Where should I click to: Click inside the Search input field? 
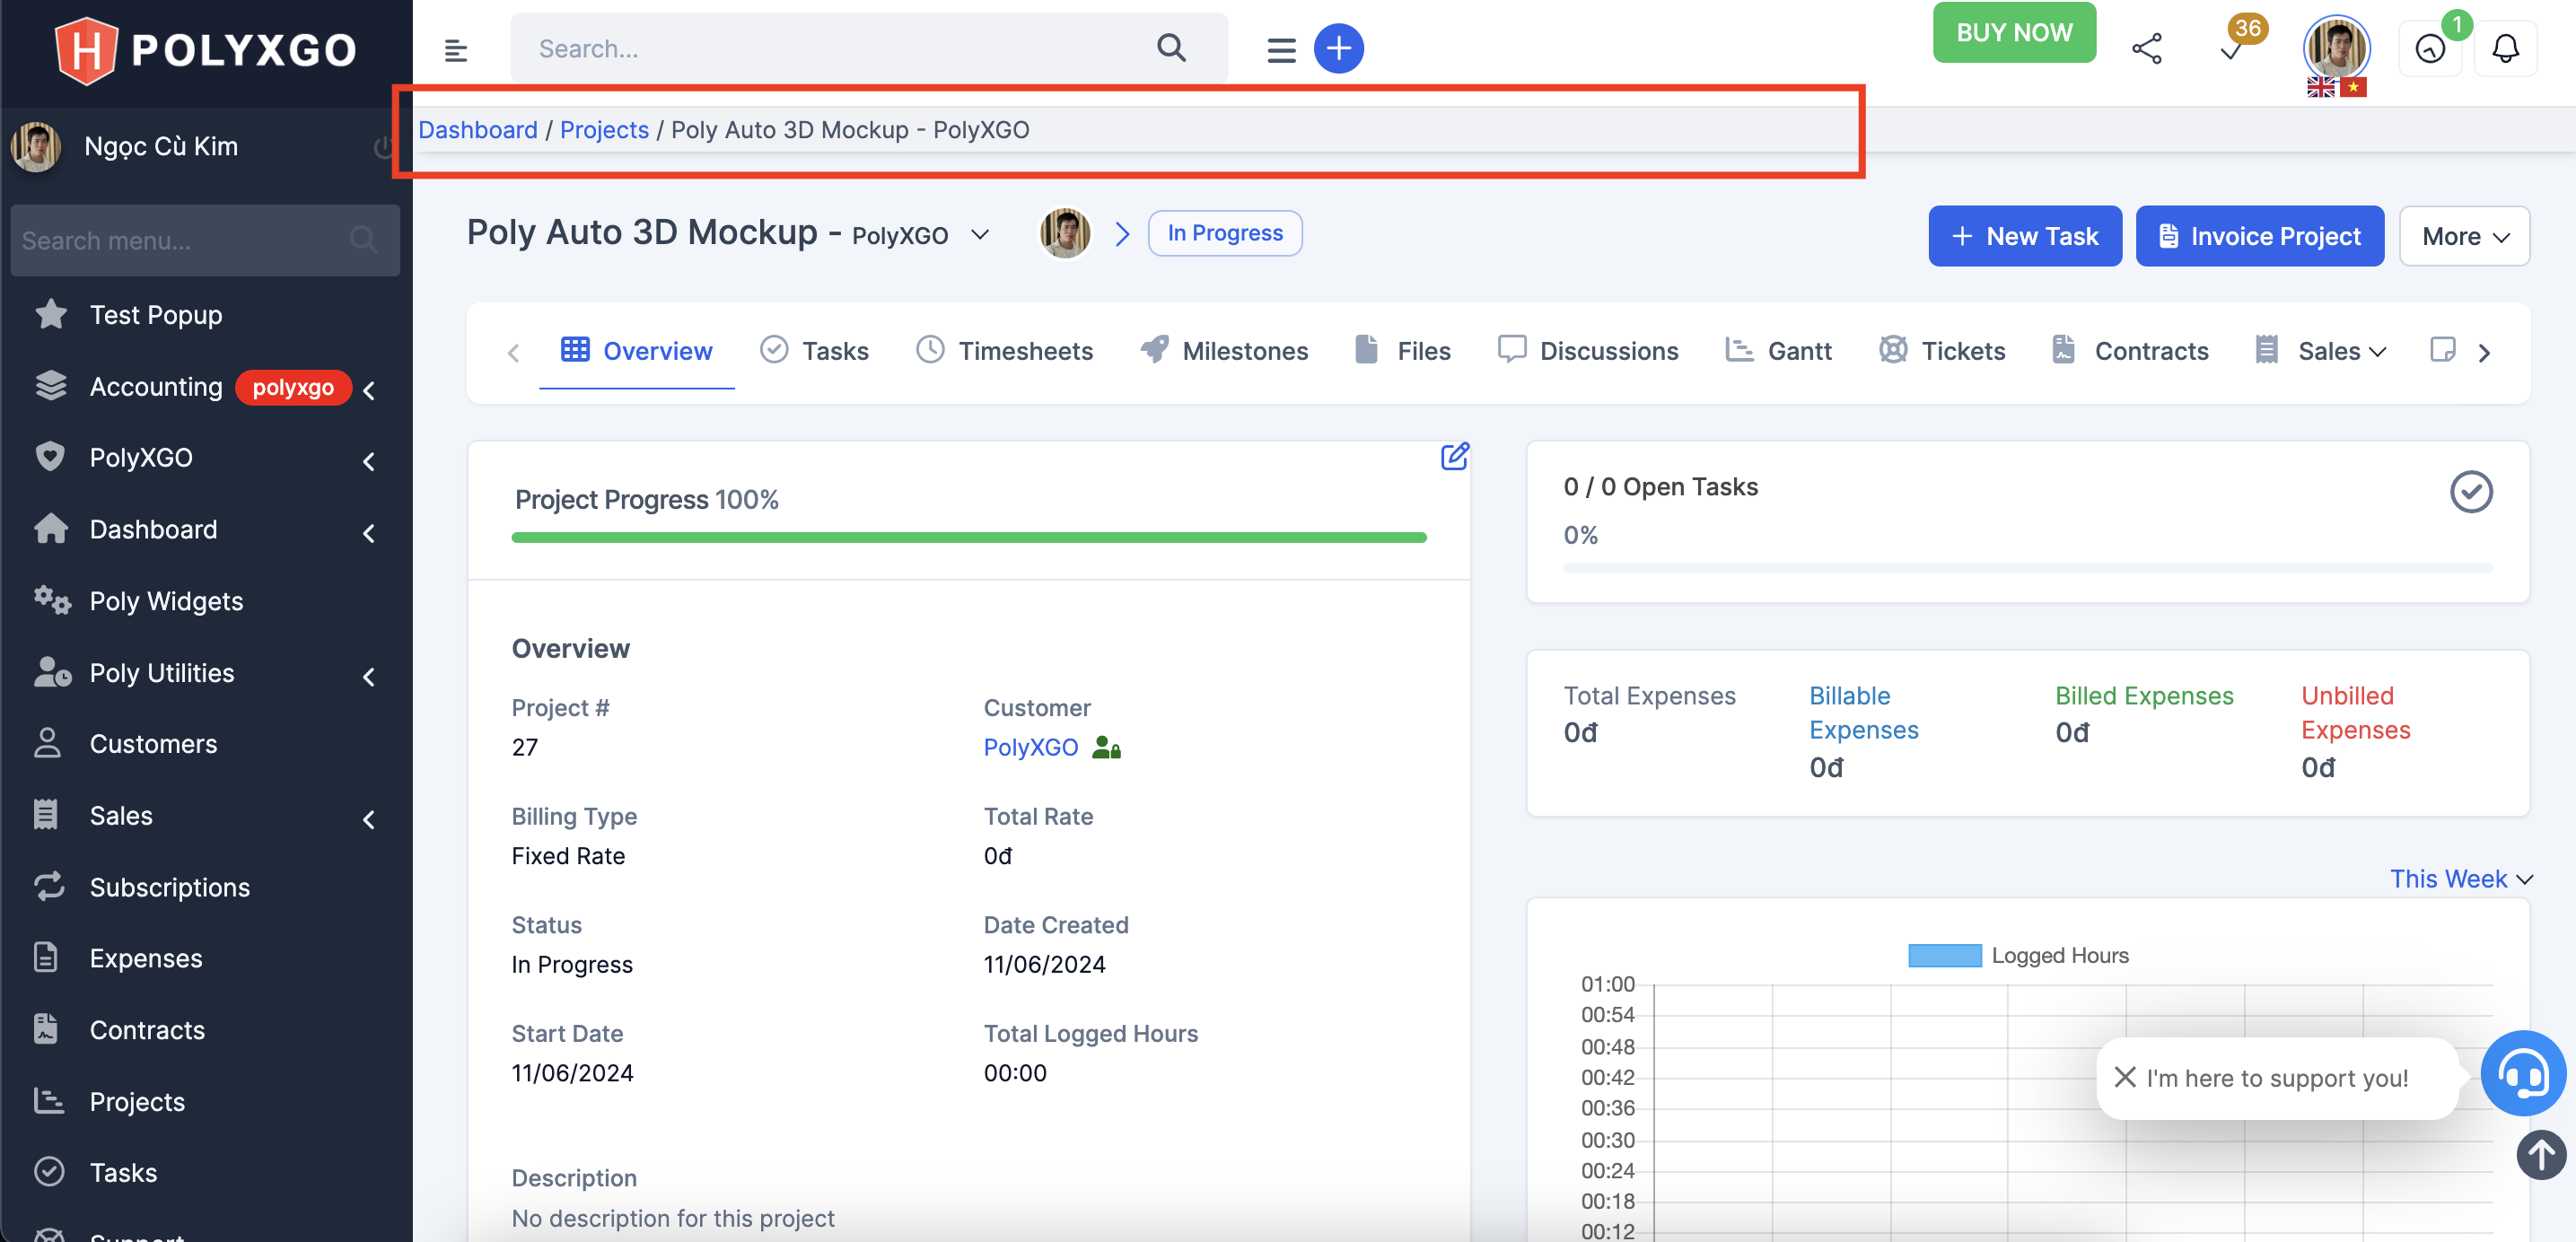800,47
